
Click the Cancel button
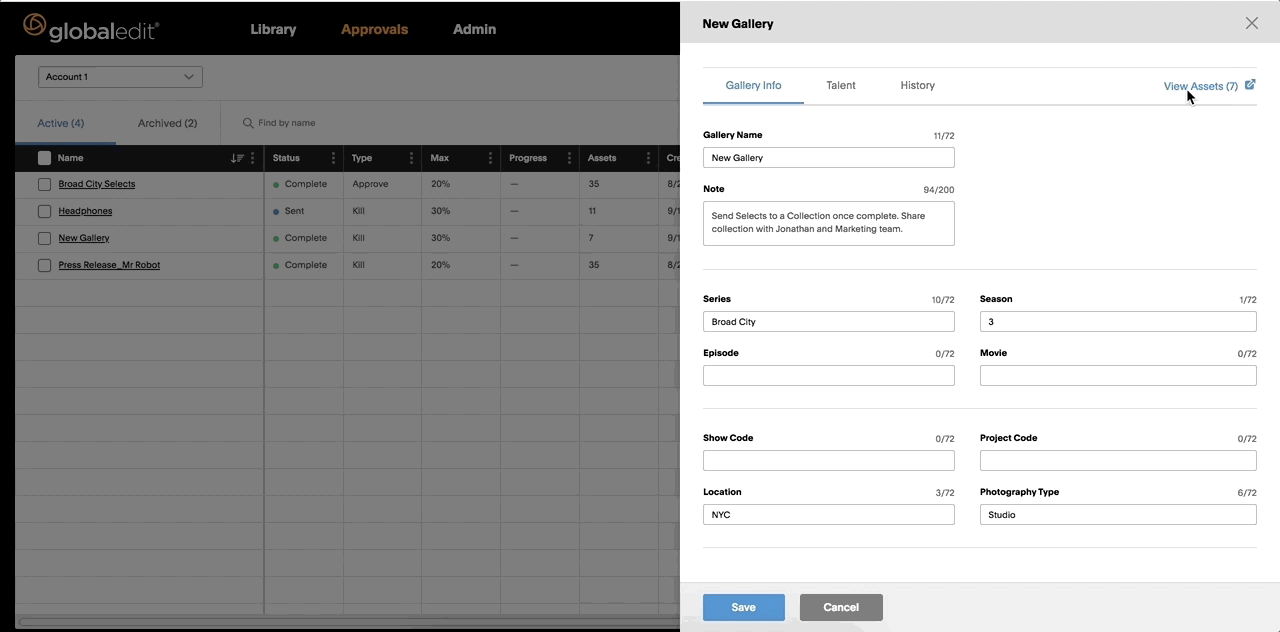pos(841,607)
